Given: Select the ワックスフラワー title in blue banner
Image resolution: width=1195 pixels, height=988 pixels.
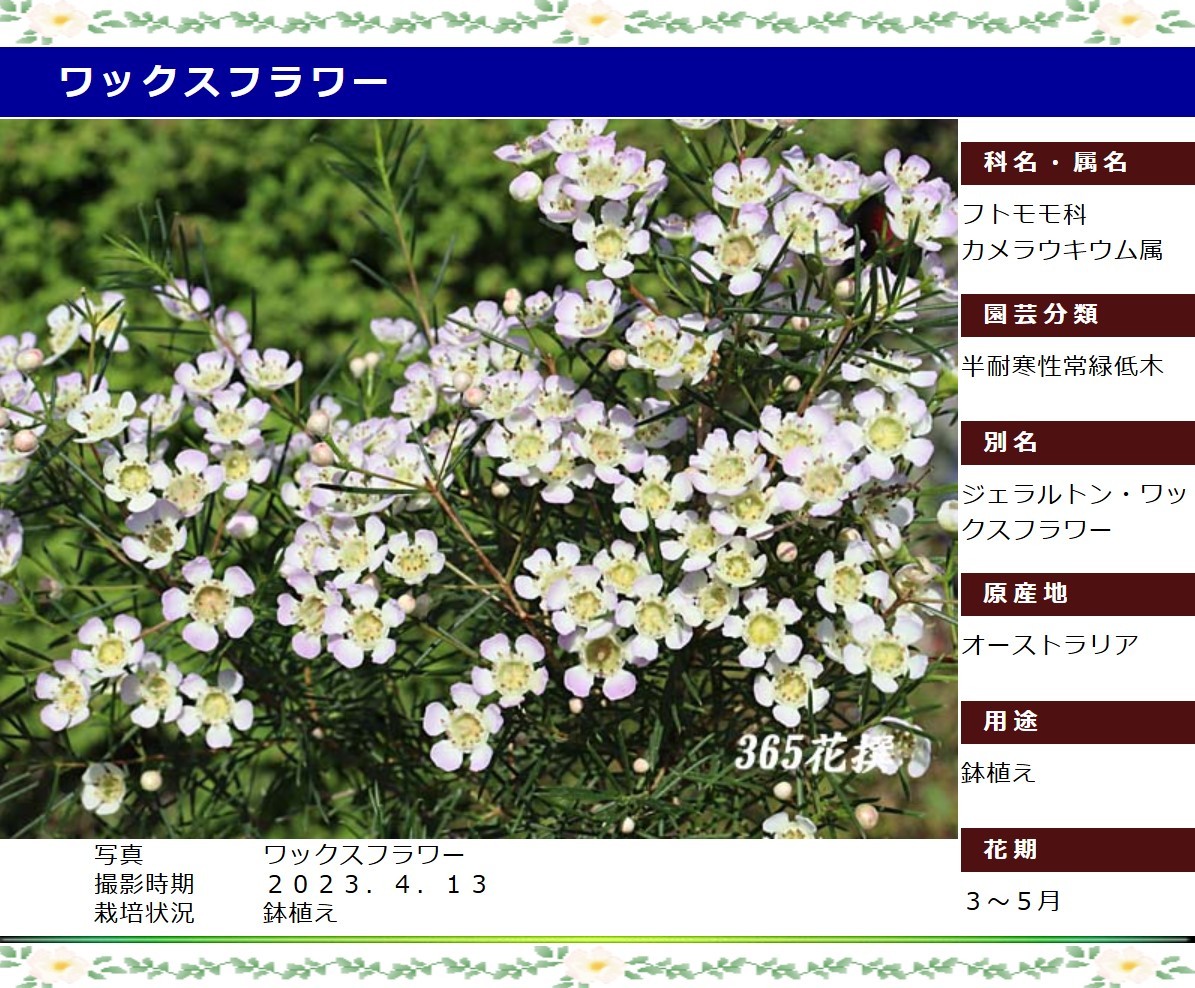Looking at the screenshot, I should click(x=223, y=82).
